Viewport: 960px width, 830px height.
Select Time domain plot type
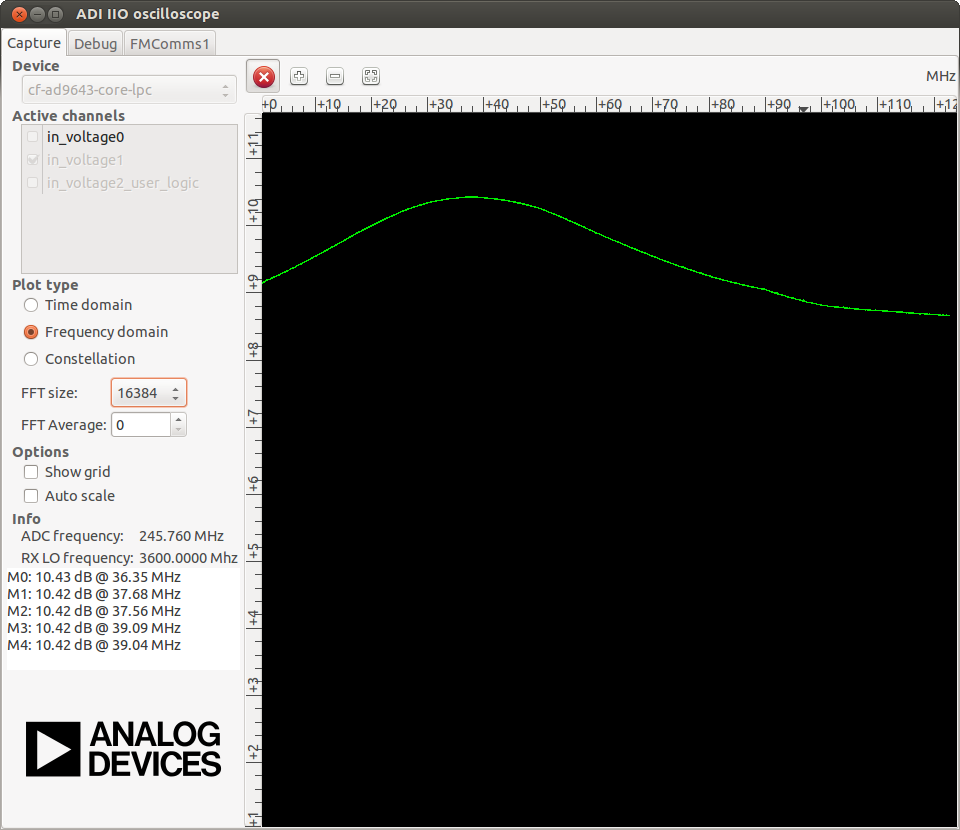pos(31,305)
